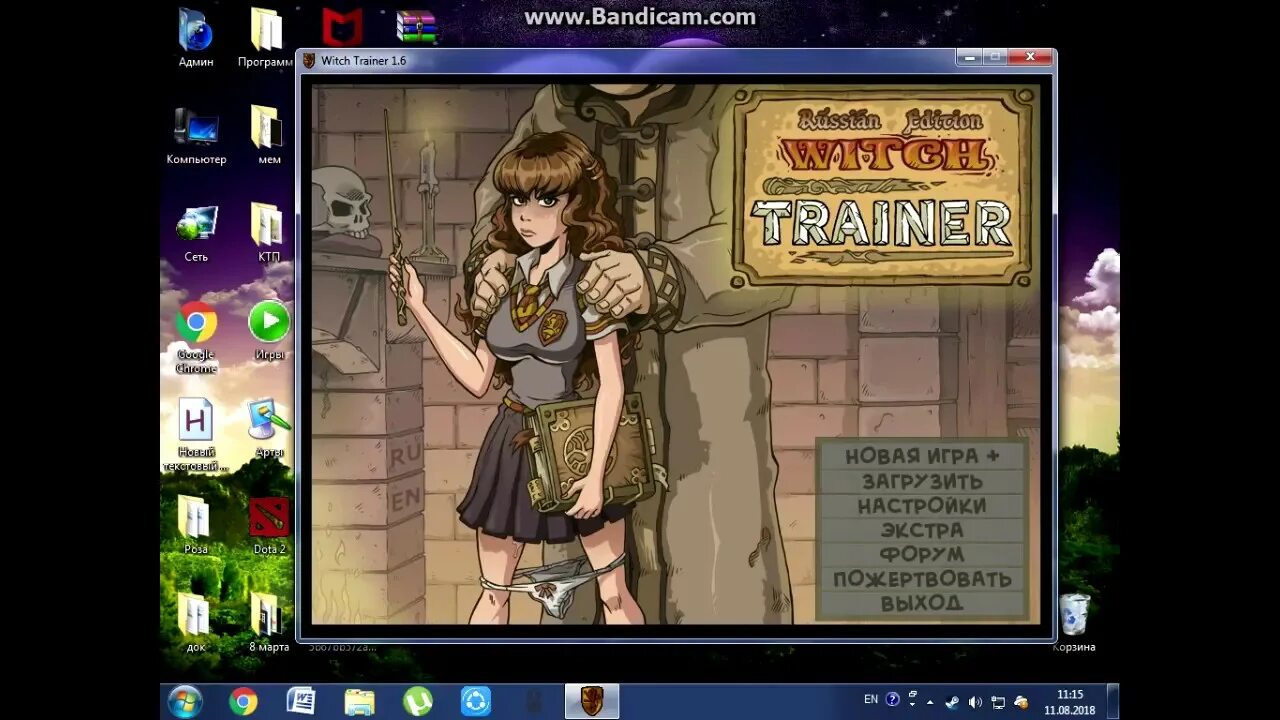The height and width of the screenshot is (720, 1280).
Task: Select the док folder icon
Action: [196, 622]
